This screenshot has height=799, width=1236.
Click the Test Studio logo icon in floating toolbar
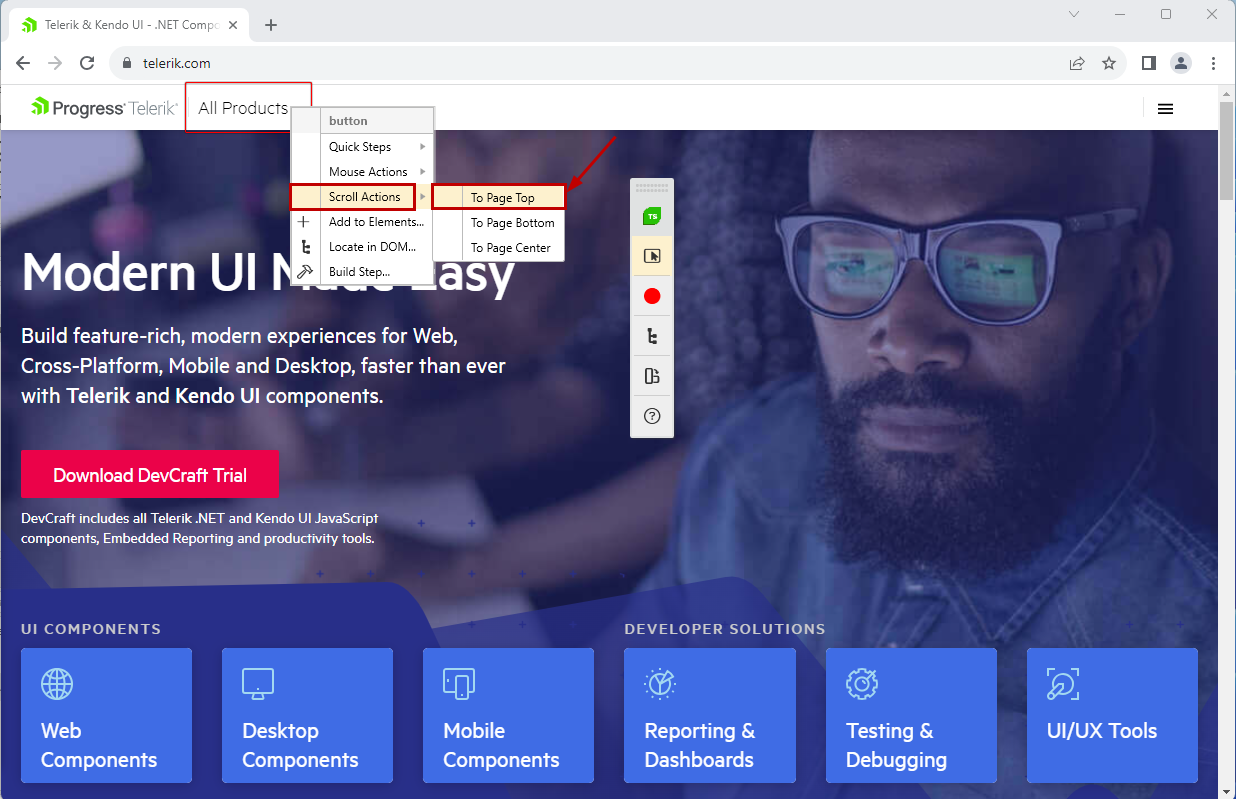[x=652, y=216]
